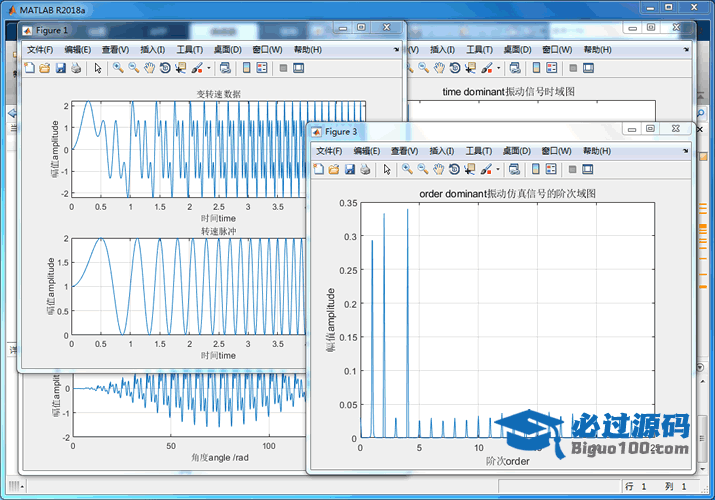This screenshot has height=500, width=715.
Task: Print figure icon in Figure 1 toolbar
Action: (x=76, y=68)
